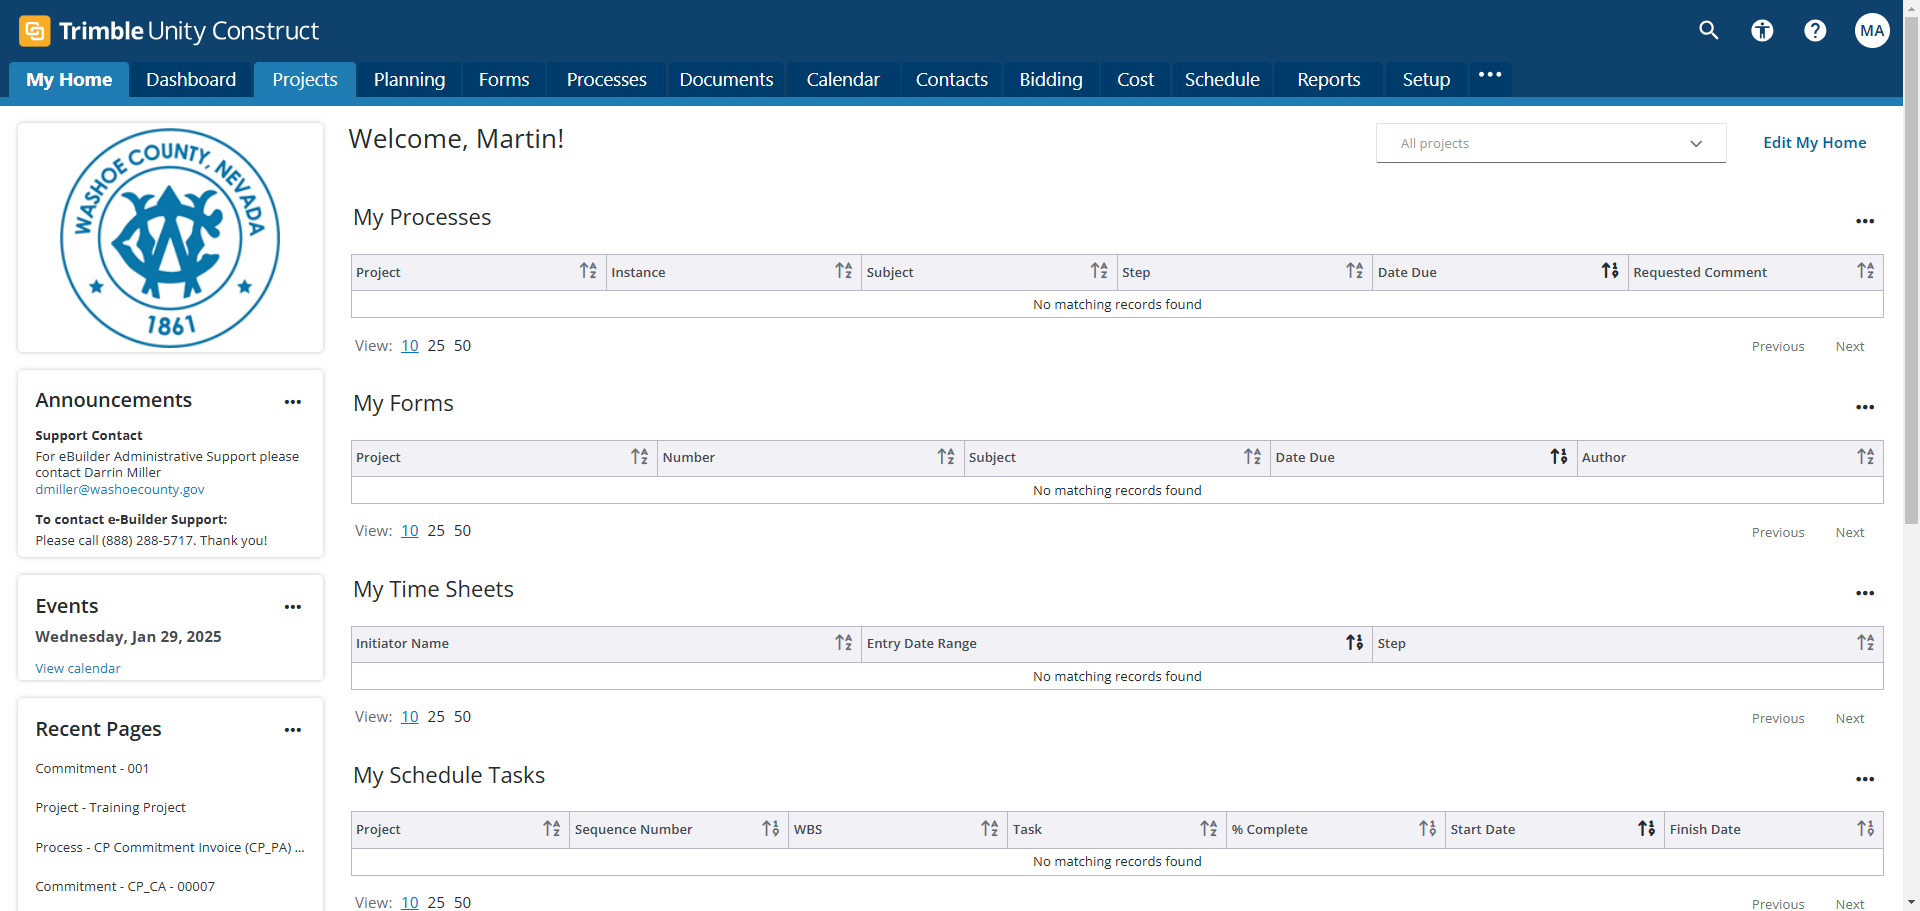Sort My Processes by Step column icon
This screenshot has height=911, width=1920.
click(x=1355, y=271)
